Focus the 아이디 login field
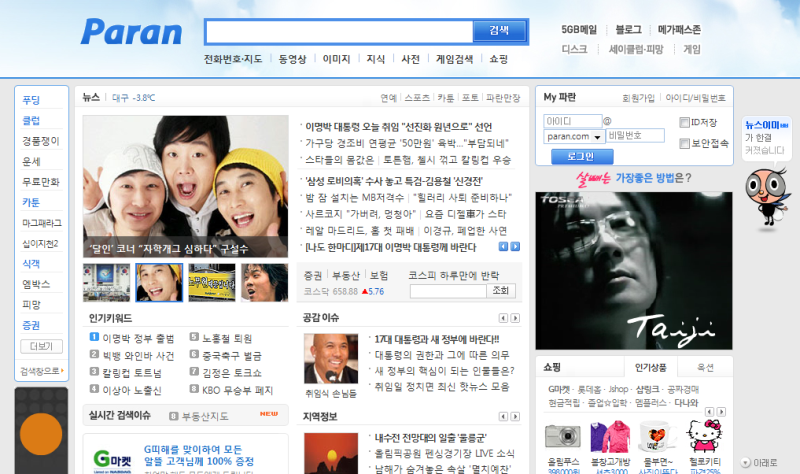Screen dimensions: 800x474 point(572,121)
